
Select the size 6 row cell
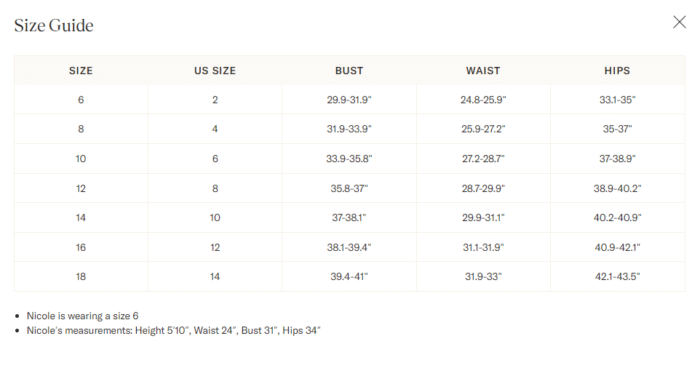point(81,100)
